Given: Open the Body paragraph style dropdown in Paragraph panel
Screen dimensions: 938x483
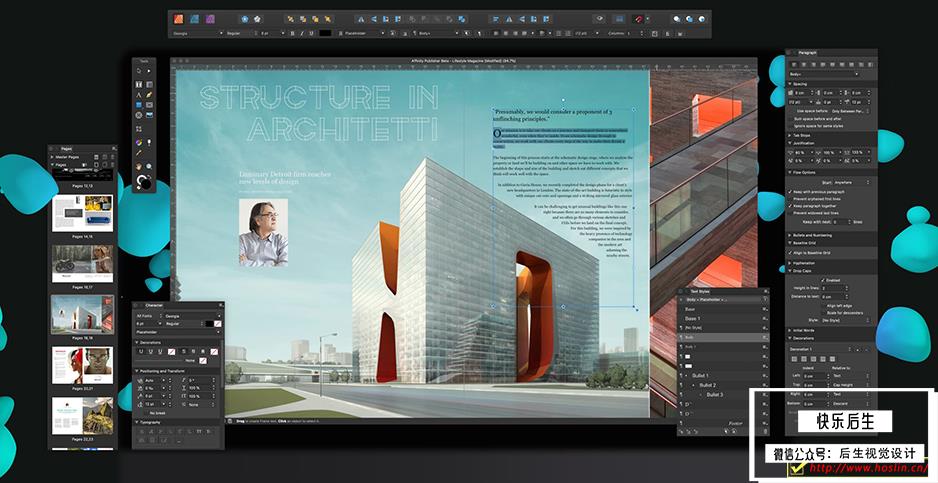Looking at the screenshot, I should point(825,74).
